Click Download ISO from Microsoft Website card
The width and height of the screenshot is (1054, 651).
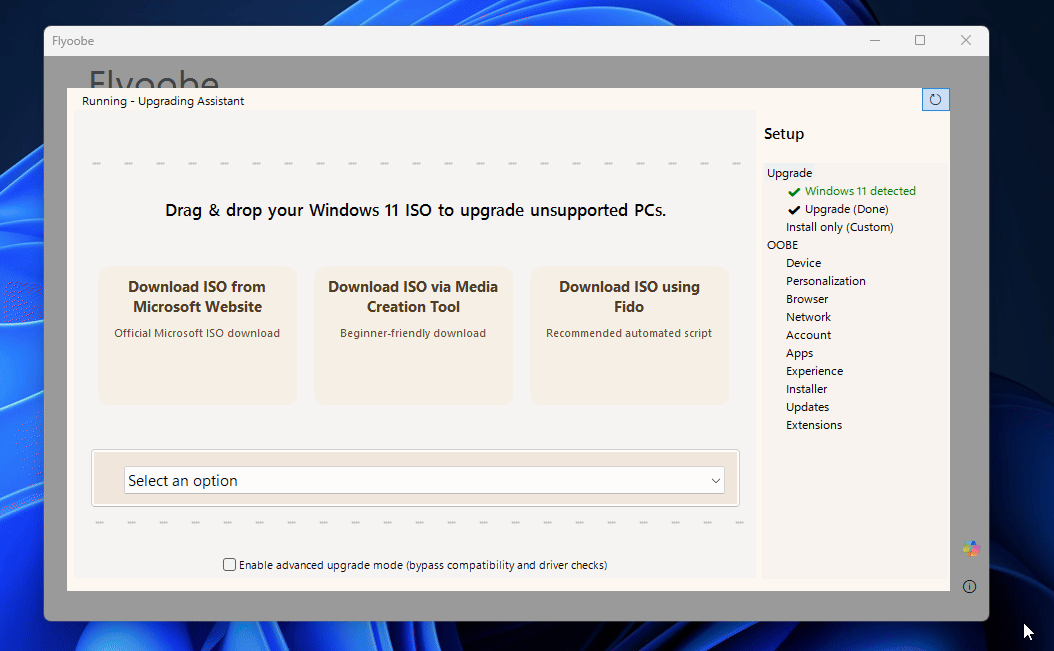pyautogui.click(x=198, y=336)
